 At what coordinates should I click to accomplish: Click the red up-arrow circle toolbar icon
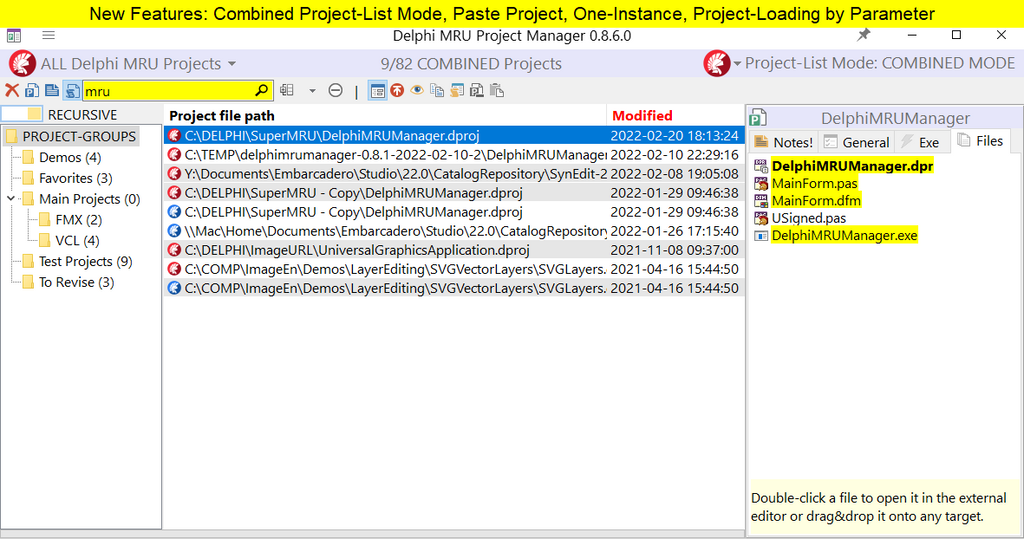pos(397,91)
